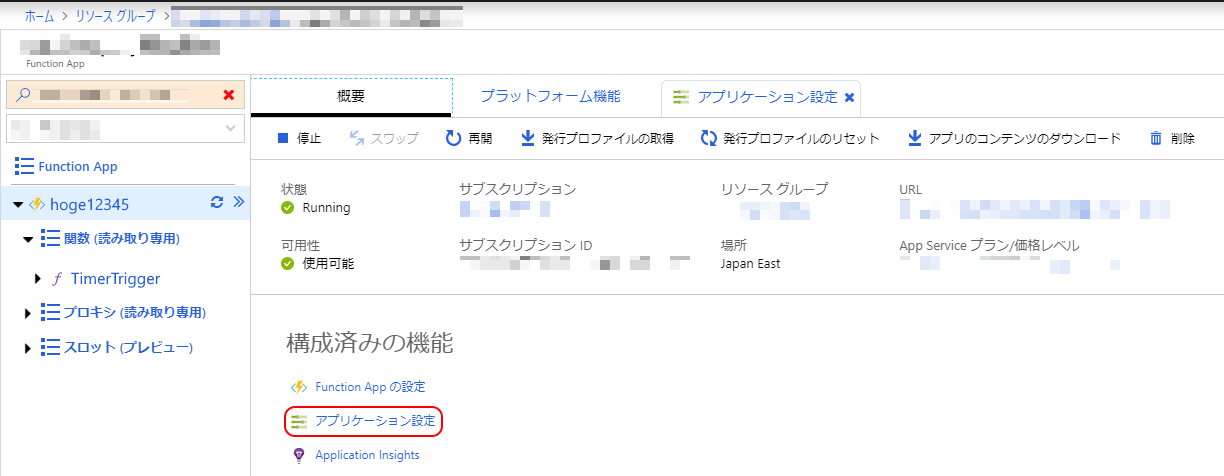Click アプリのコンテンツのダウンロード
The image size is (1224, 476).
click(1014, 138)
